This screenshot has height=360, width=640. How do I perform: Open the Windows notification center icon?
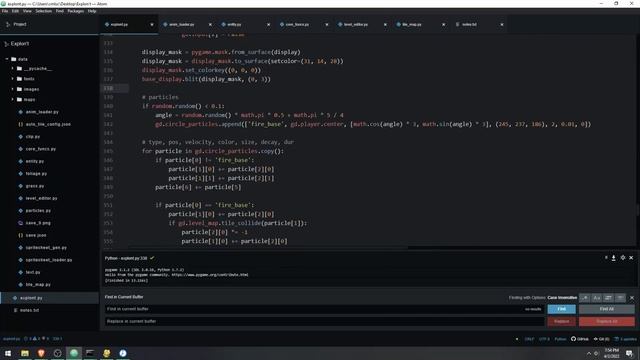pyautogui.click(x=629, y=353)
